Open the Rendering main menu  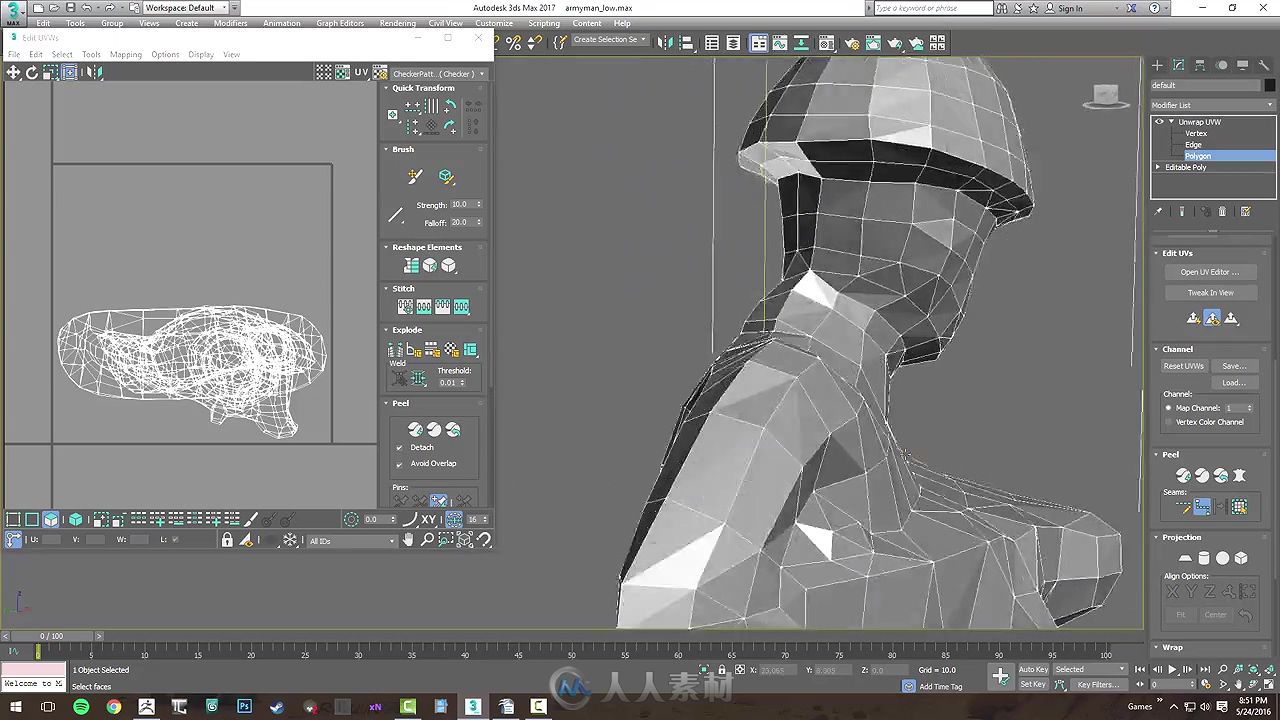[x=397, y=23]
